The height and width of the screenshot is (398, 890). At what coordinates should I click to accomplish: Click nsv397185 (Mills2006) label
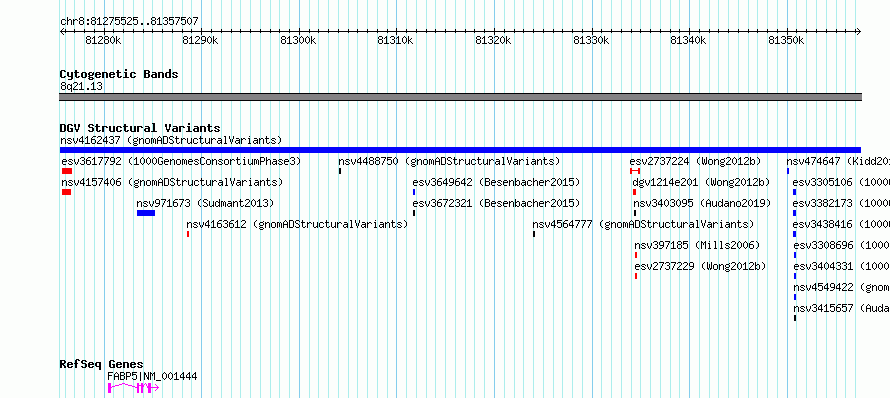(697, 245)
